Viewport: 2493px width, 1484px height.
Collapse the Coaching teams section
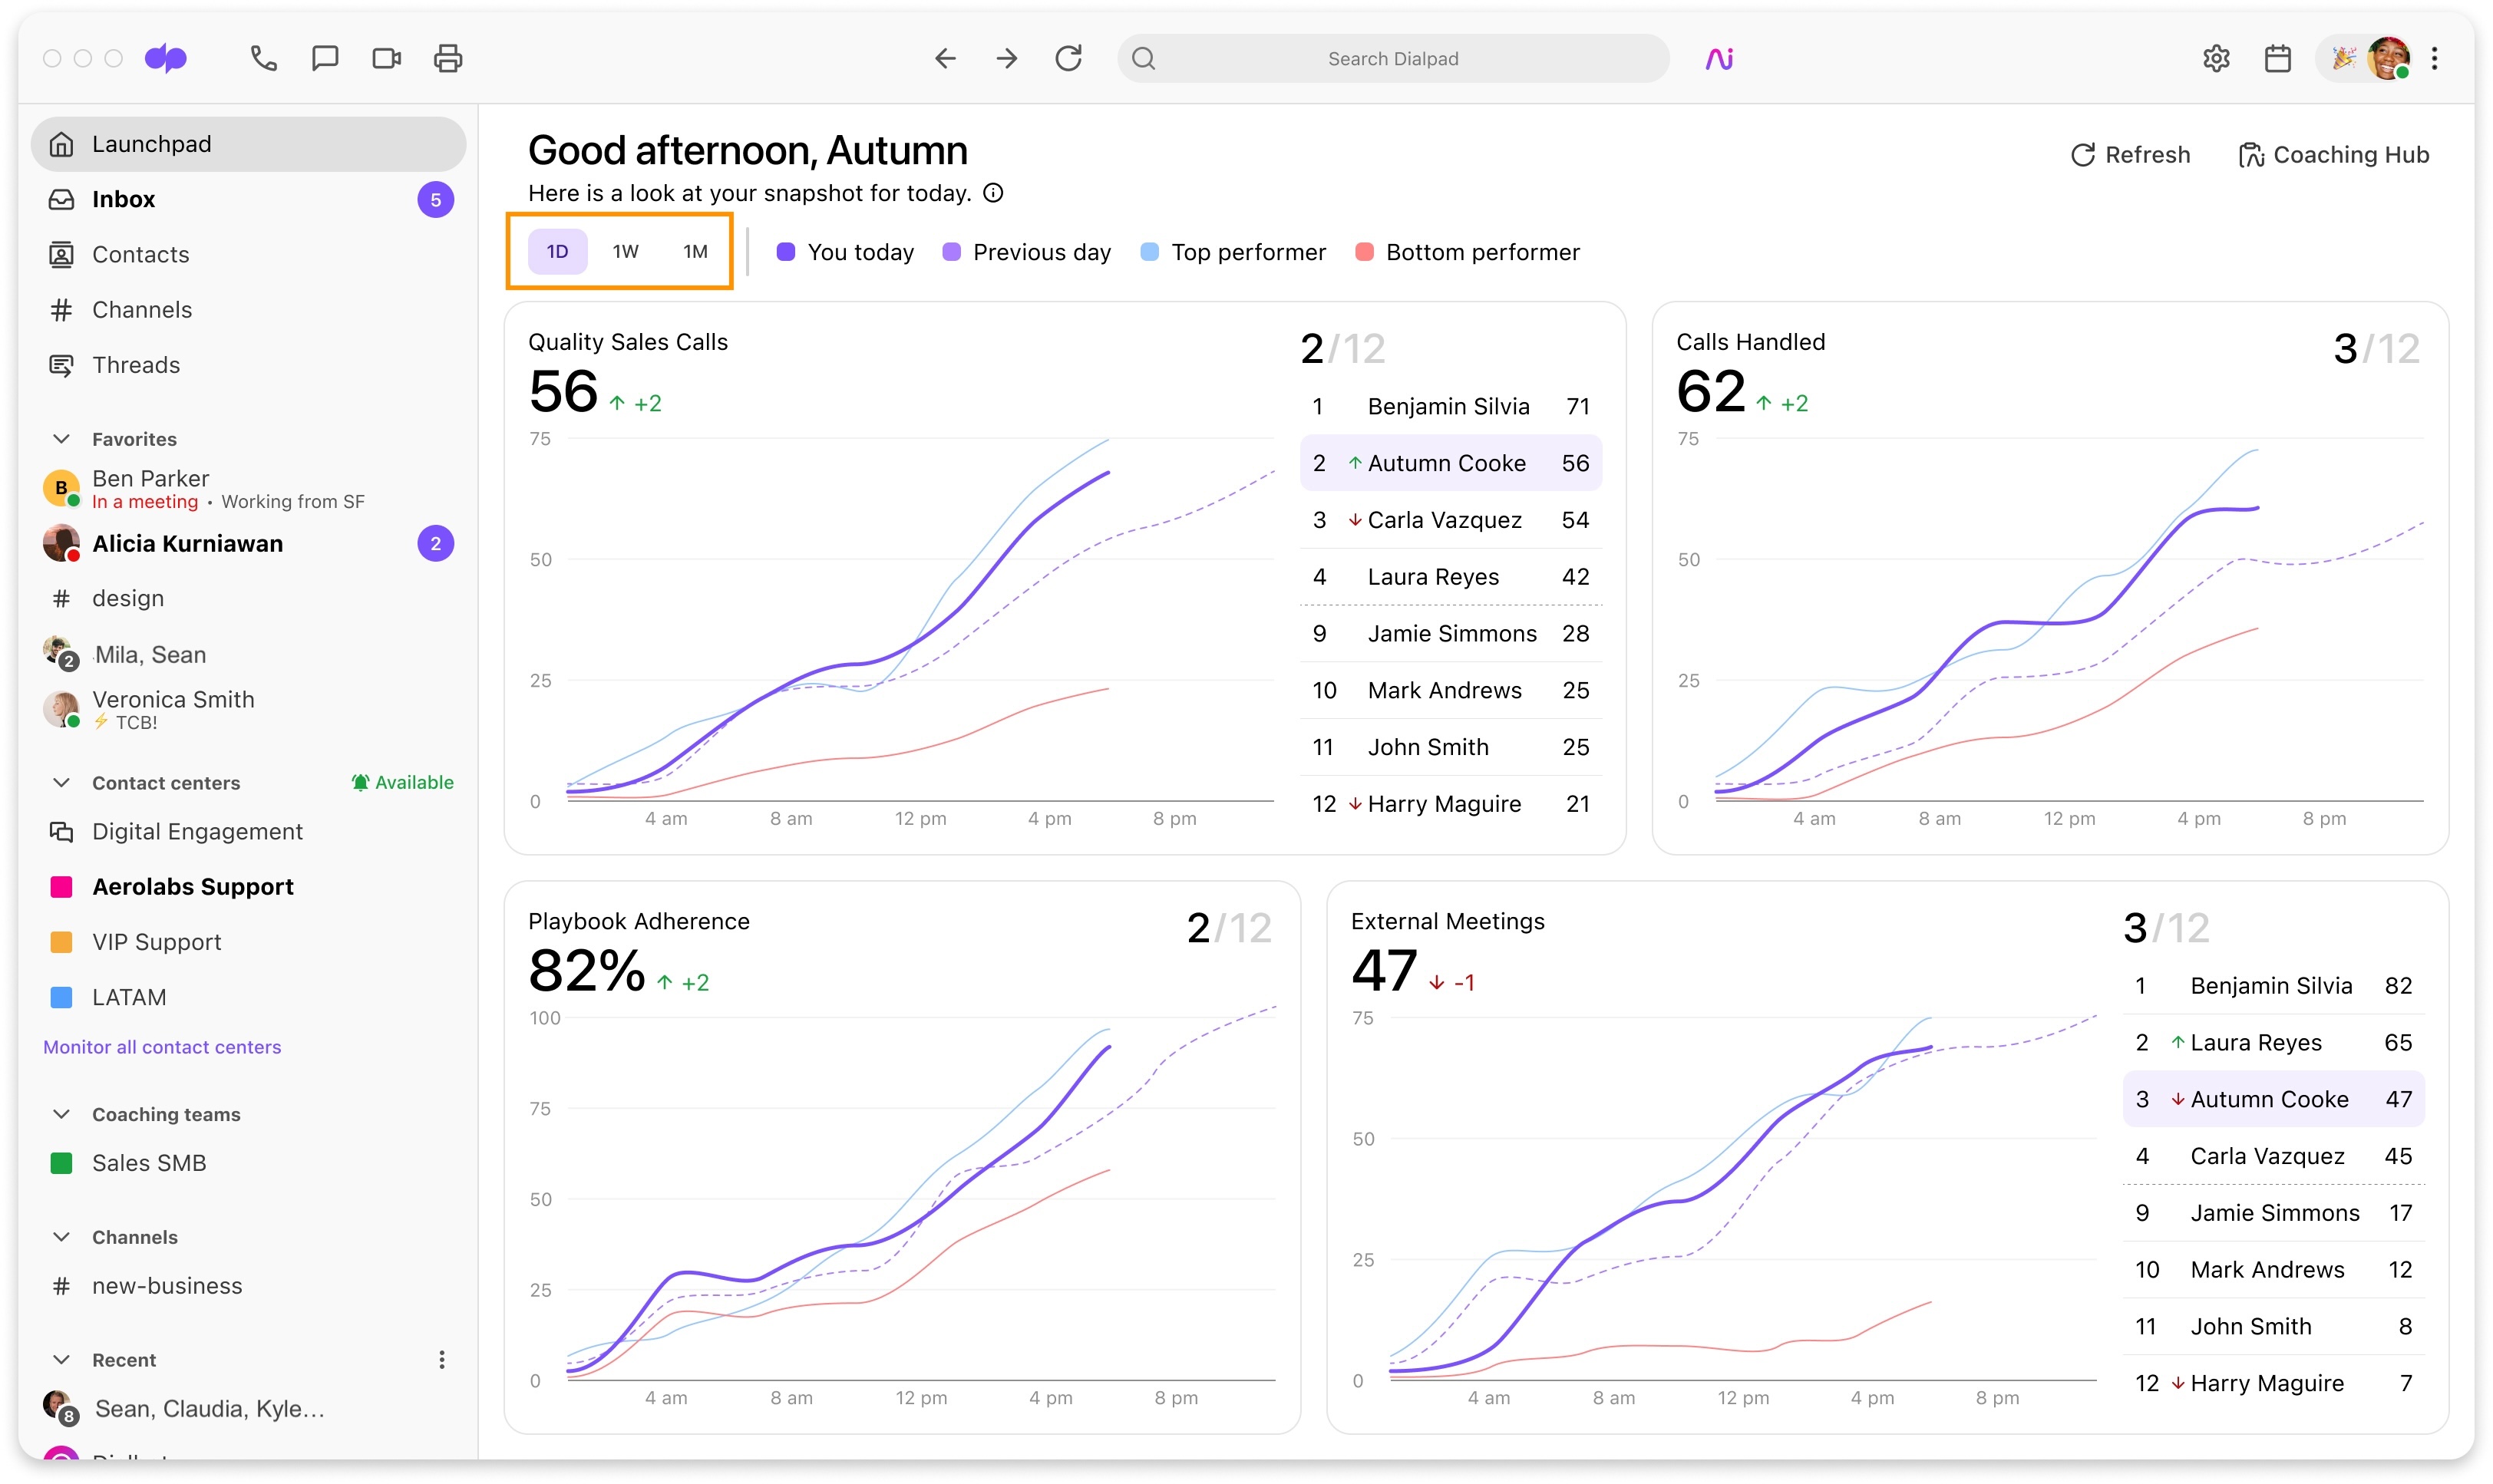[61, 1114]
